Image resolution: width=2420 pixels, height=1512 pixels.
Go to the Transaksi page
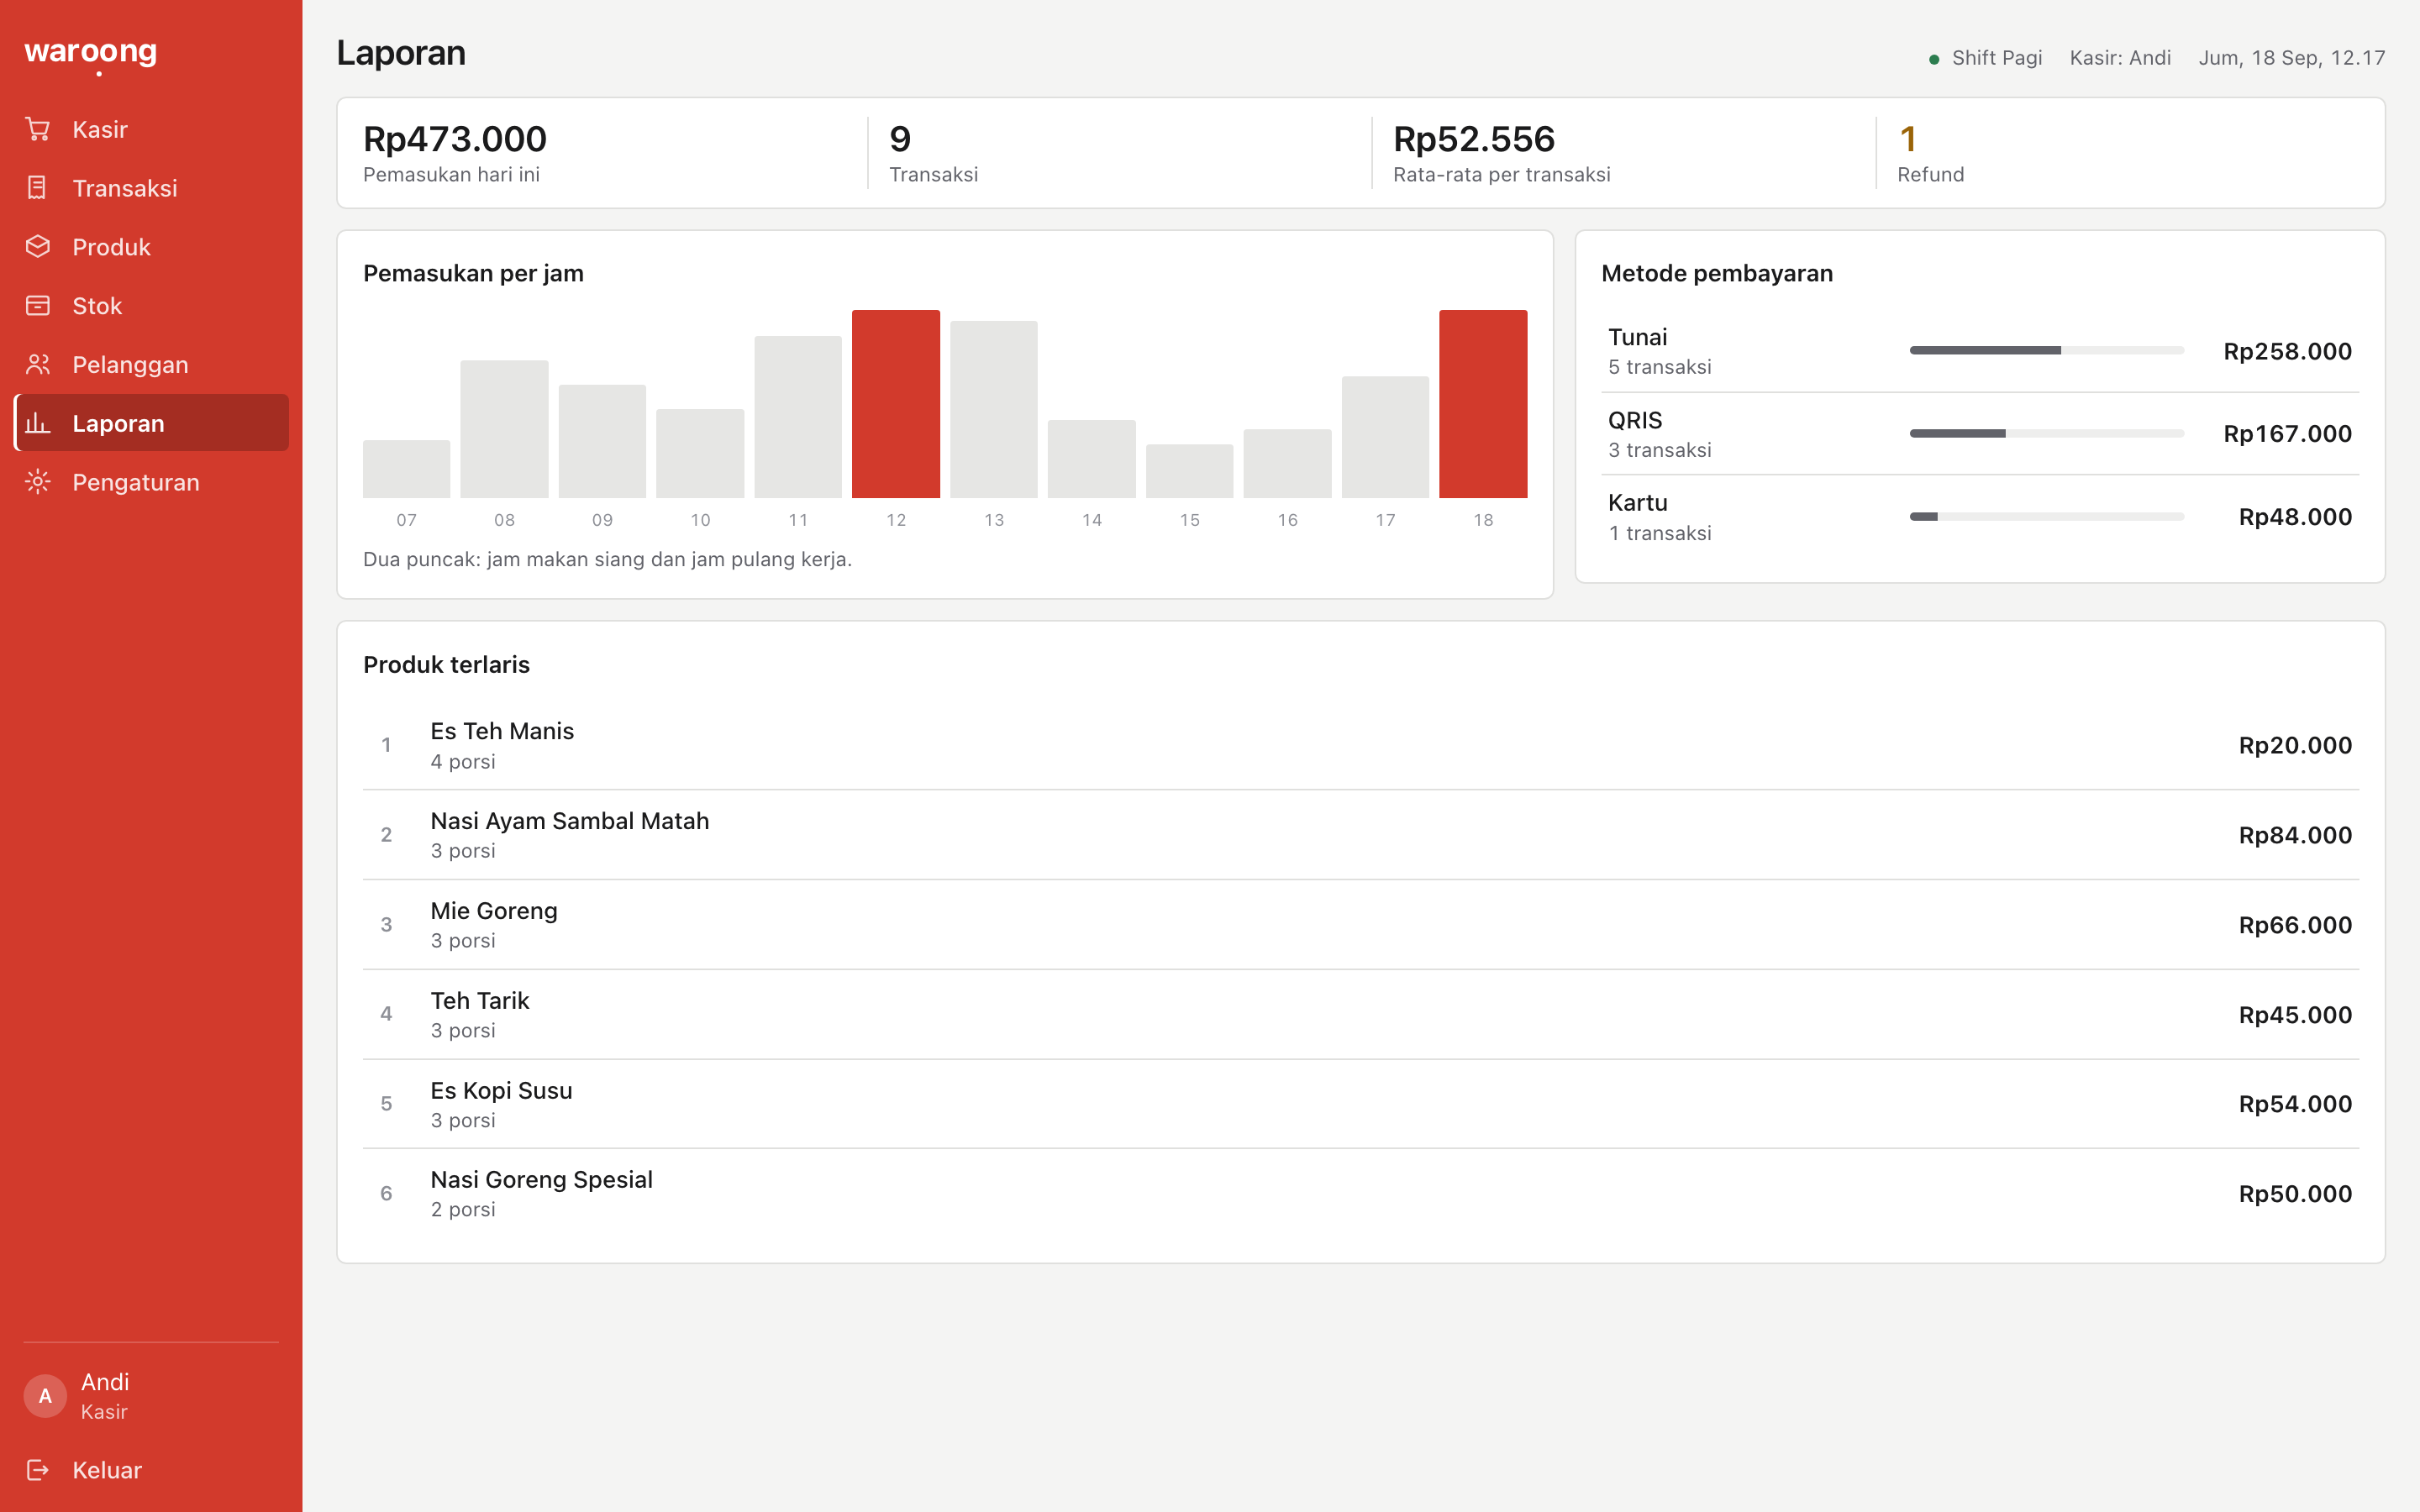pos(151,188)
